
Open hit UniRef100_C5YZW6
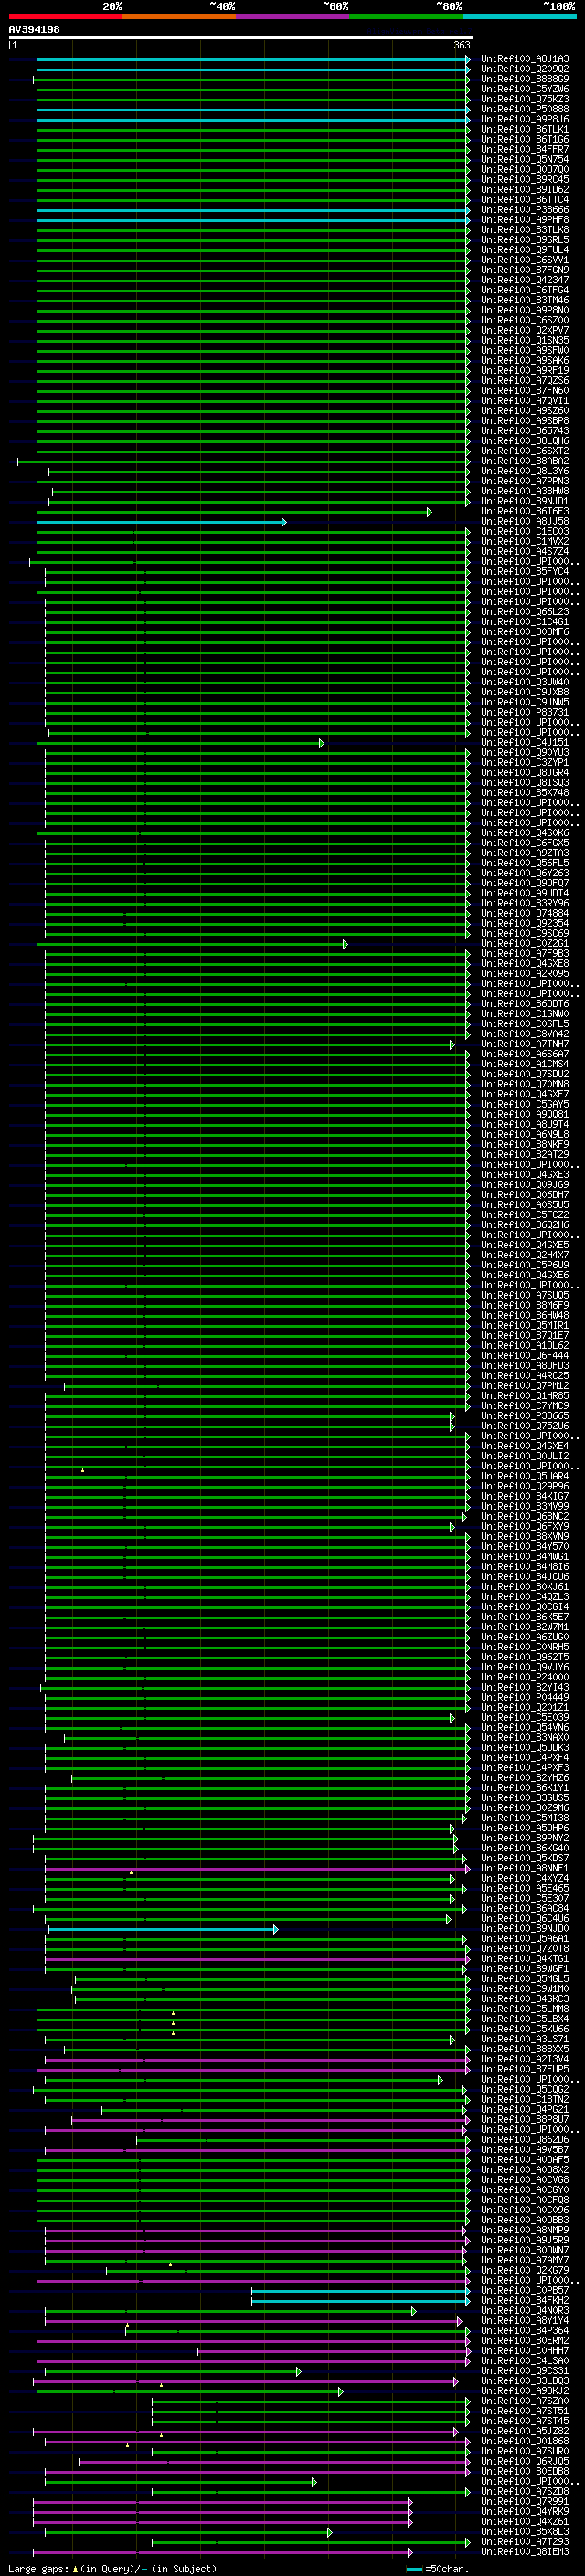(x=525, y=89)
